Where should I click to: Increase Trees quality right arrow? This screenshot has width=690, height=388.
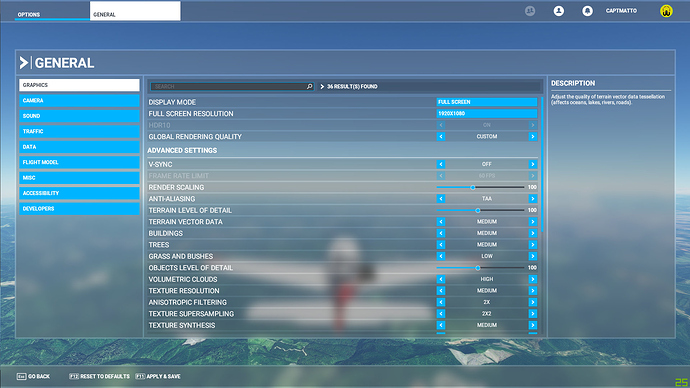532,245
